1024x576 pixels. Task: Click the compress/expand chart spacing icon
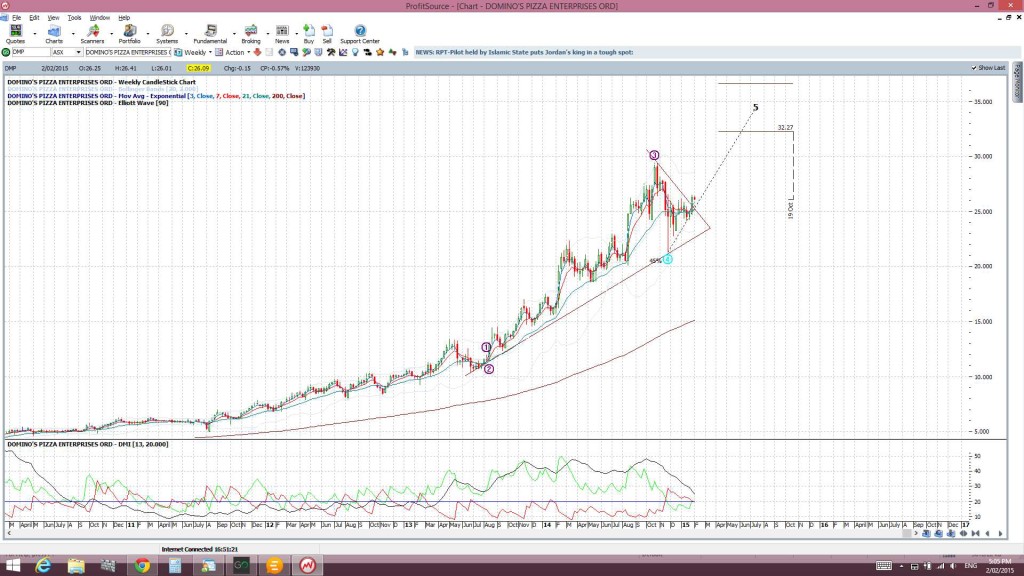point(963,534)
